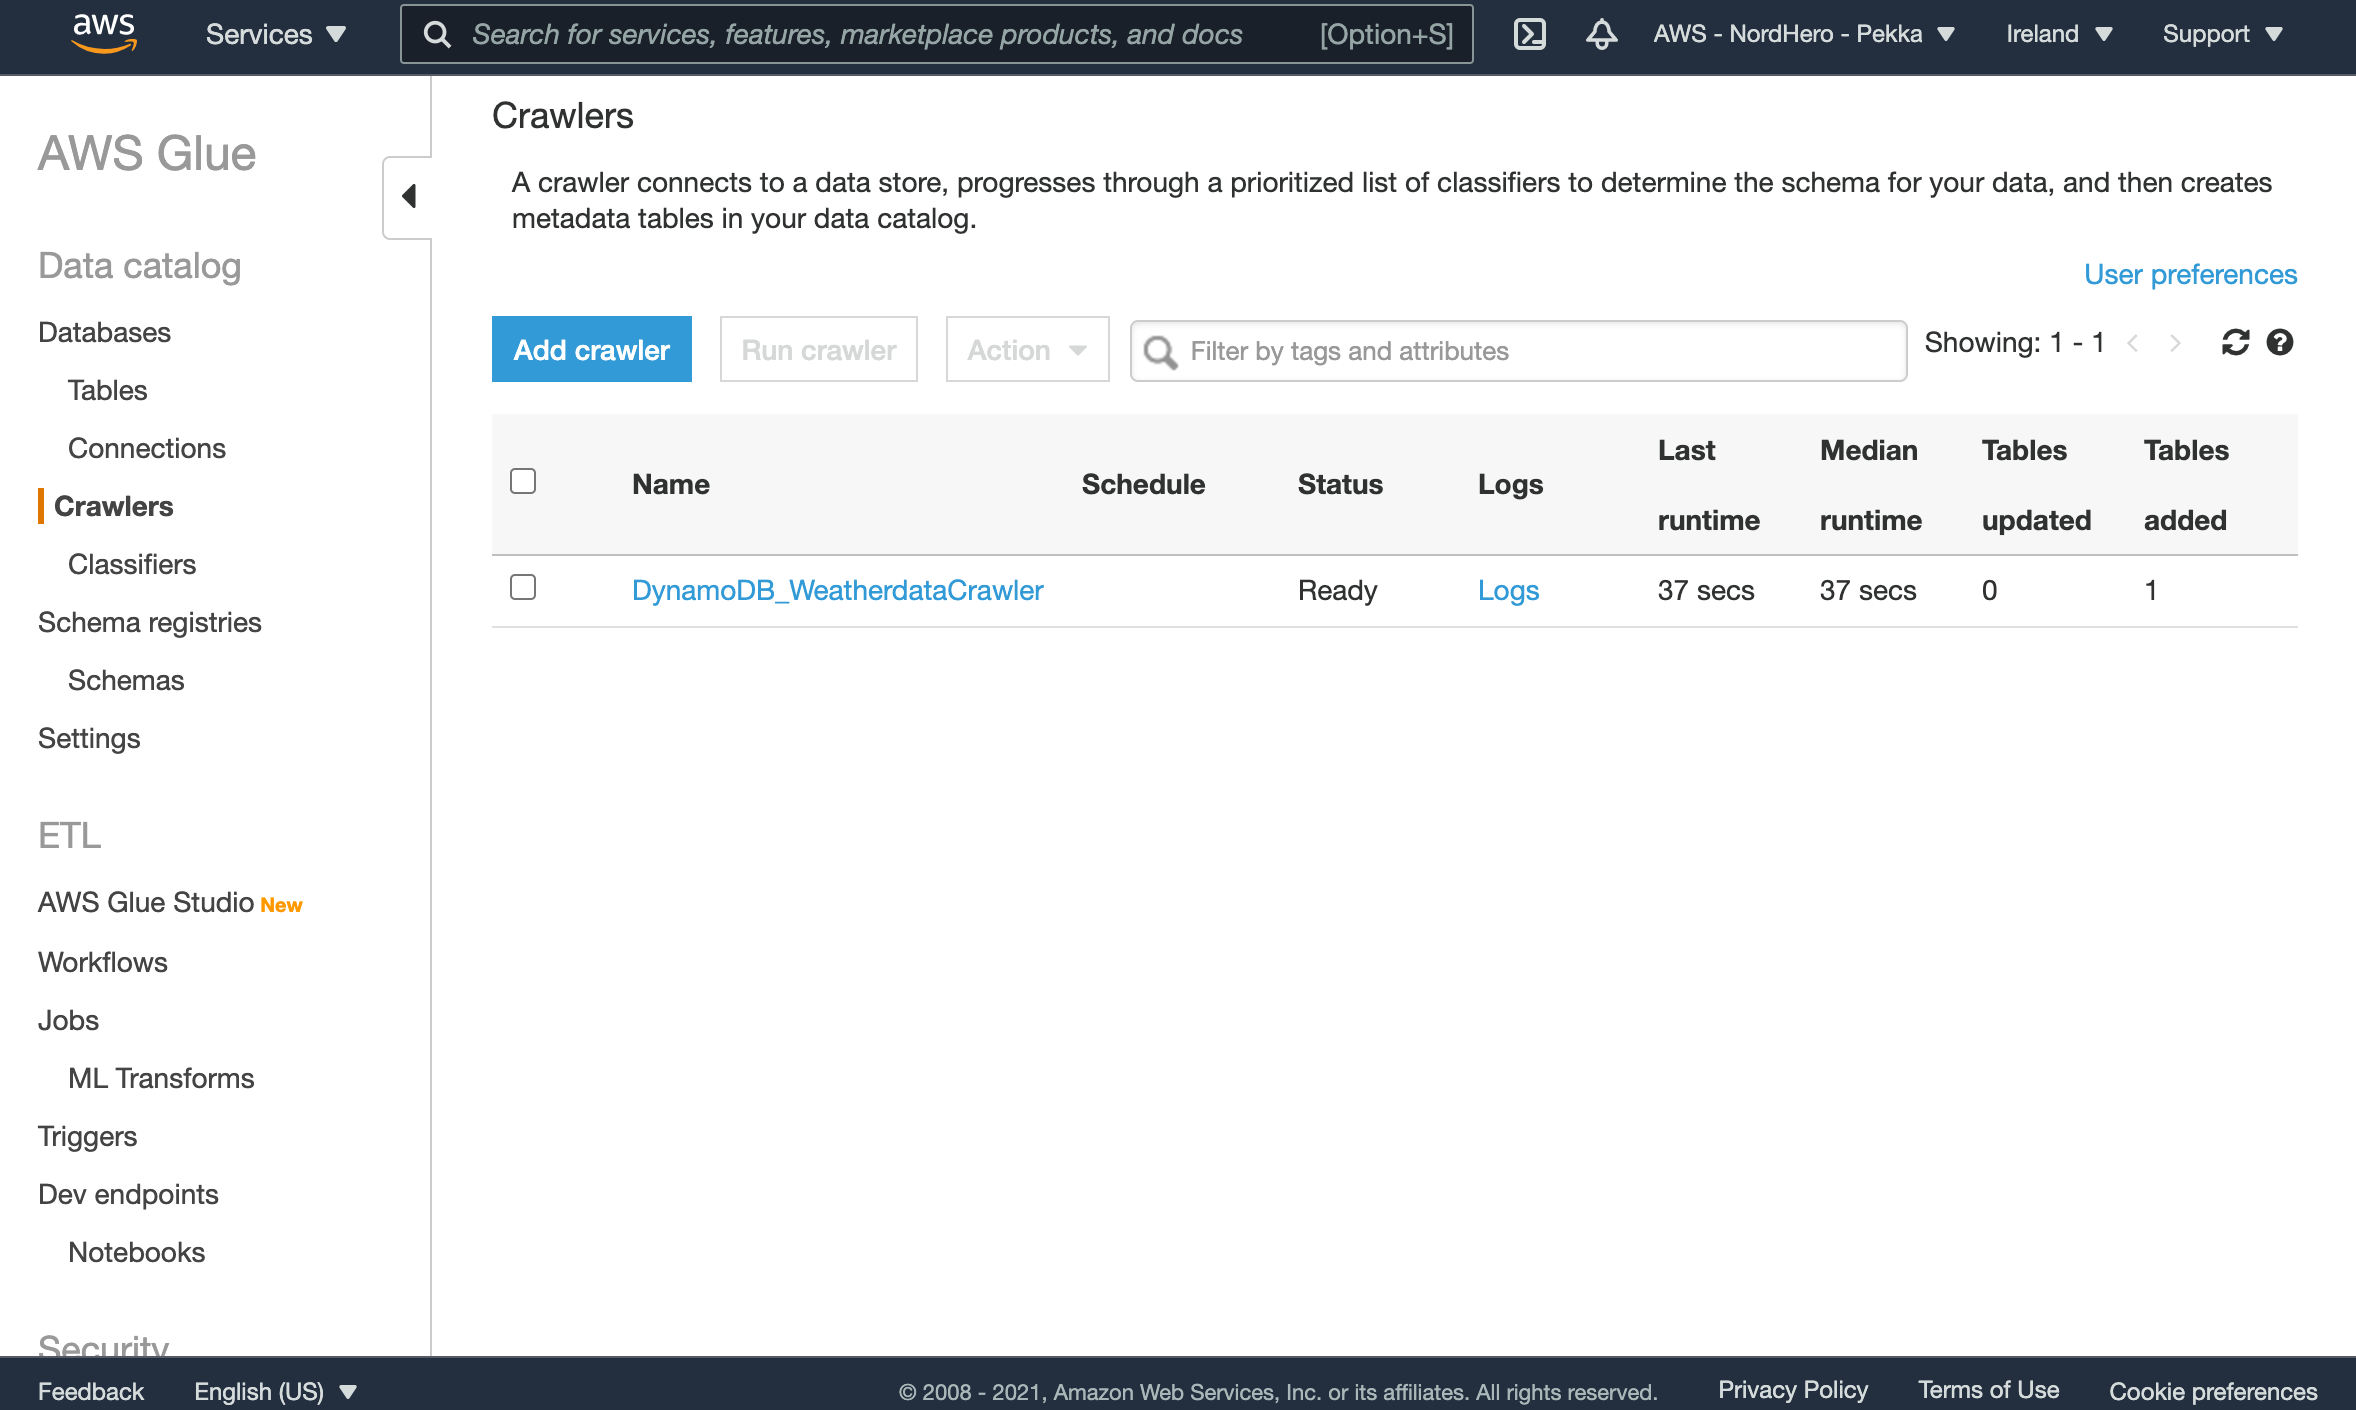
Task: Click the Status column header
Action: 1340,485
